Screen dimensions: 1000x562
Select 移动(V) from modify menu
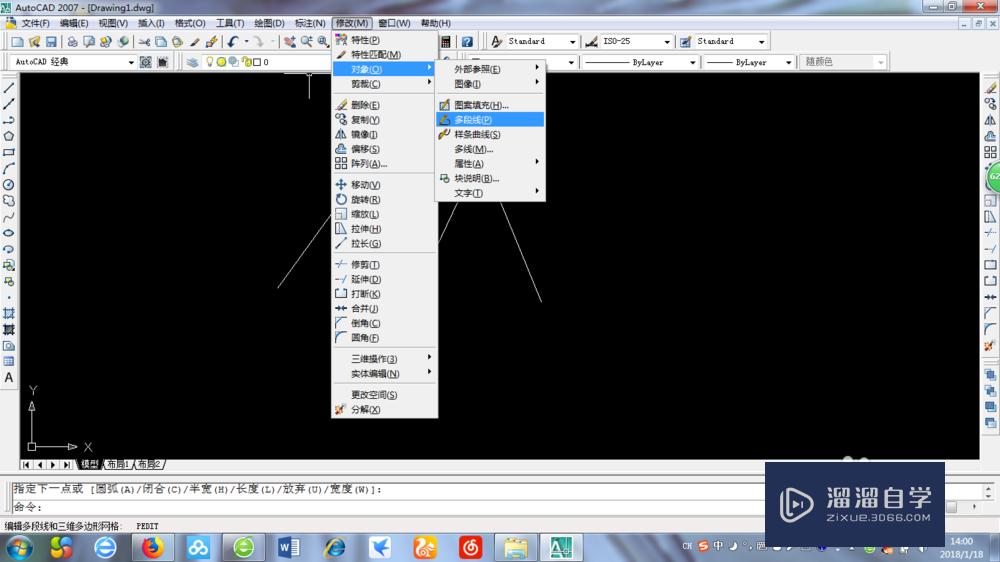[x=385, y=184]
